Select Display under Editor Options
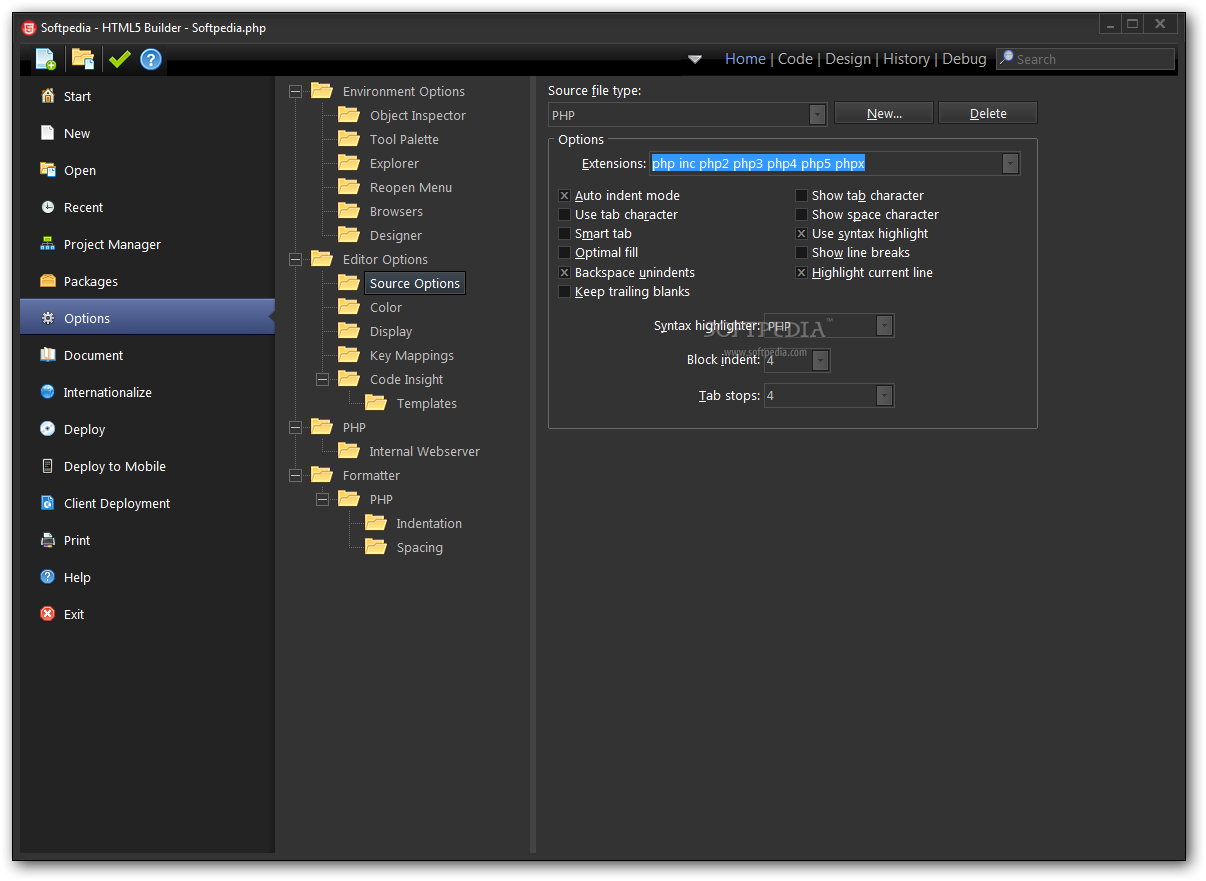Screen dimensions: 1206x881 coord(391,332)
